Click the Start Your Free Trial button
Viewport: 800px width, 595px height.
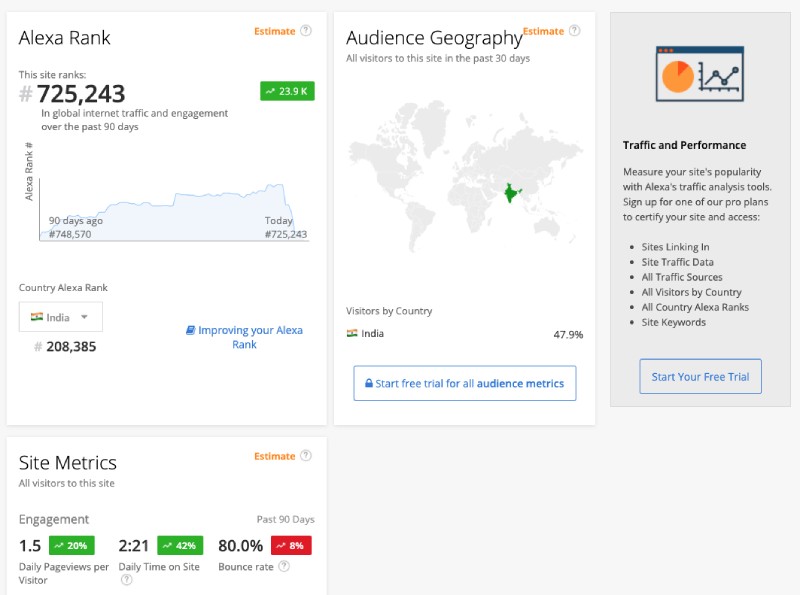click(x=700, y=377)
